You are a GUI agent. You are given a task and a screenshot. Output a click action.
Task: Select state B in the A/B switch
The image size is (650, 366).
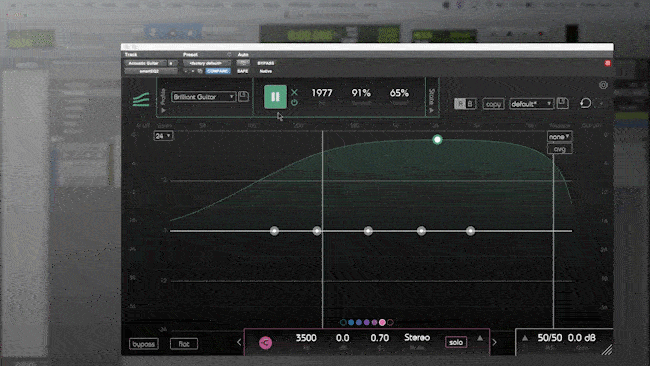coord(470,104)
